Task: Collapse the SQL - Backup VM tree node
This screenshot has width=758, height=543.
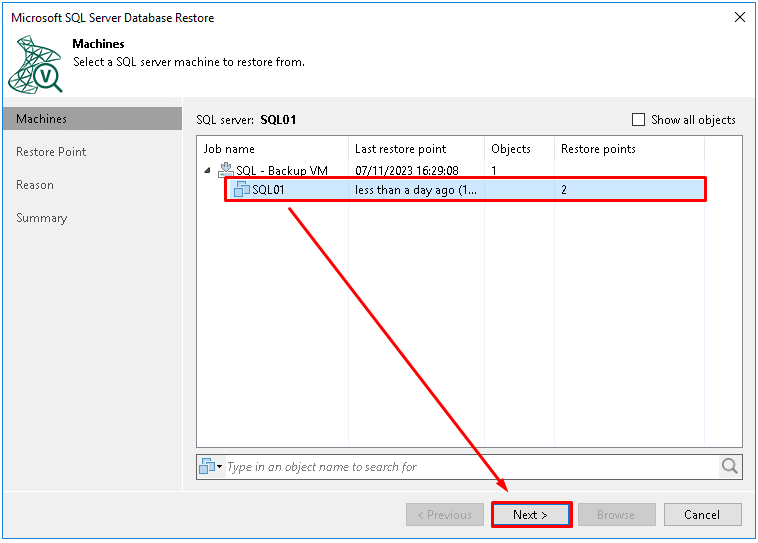Action: click(207, 170)
